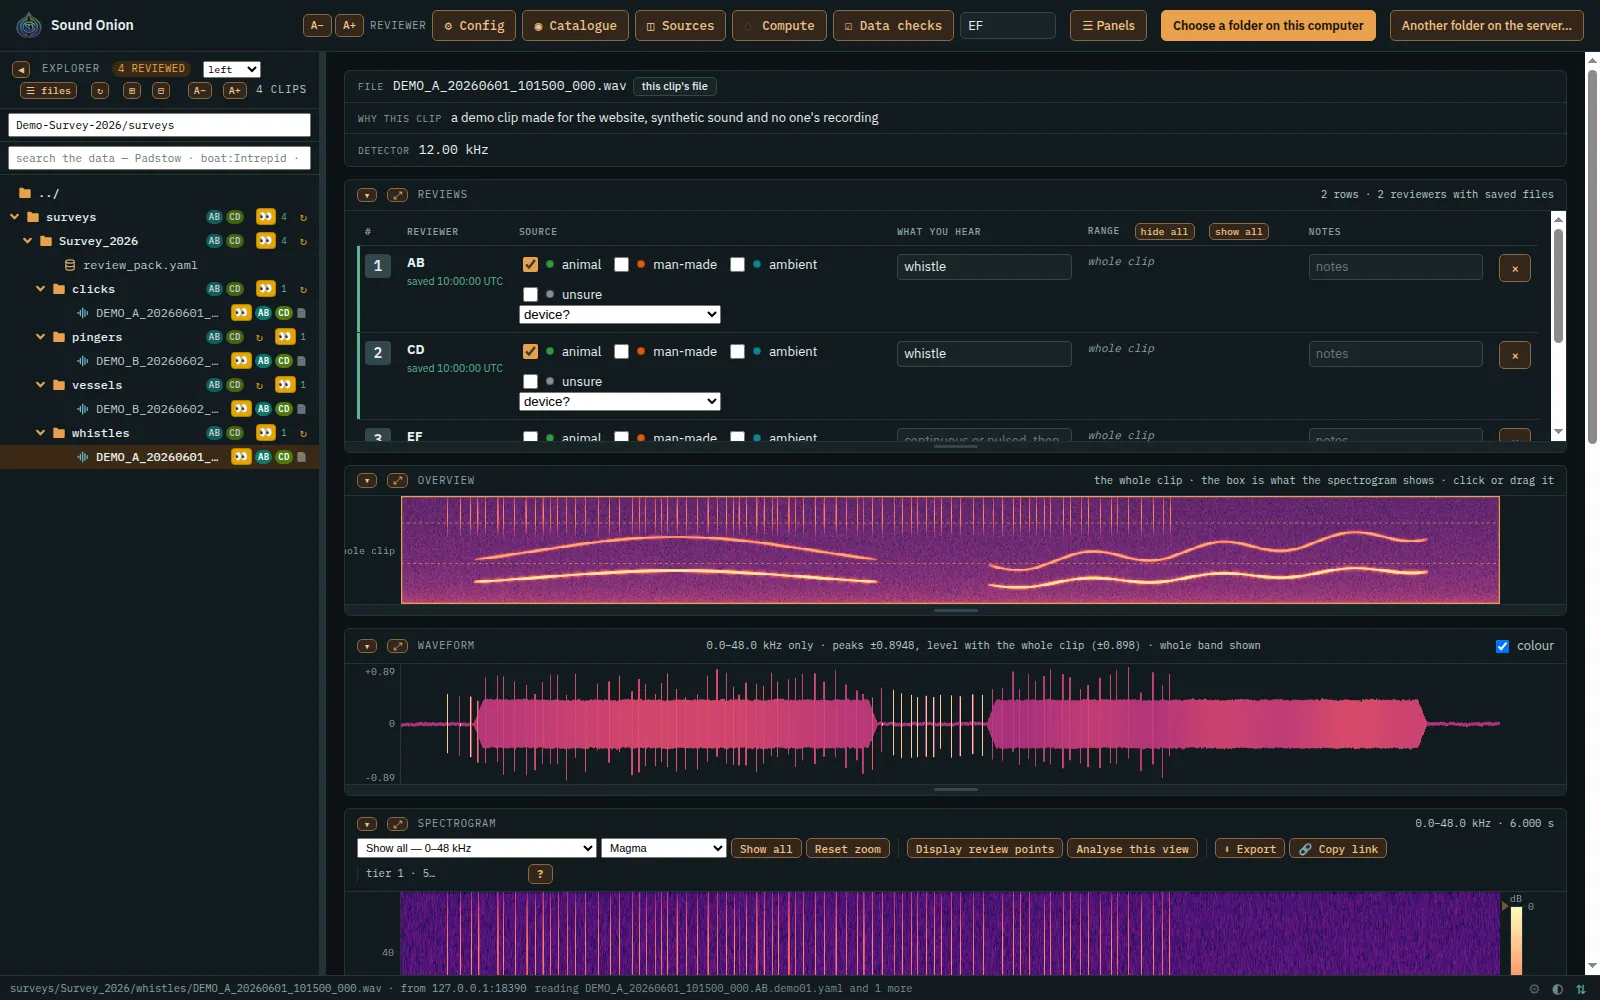Click 'hide all' range button
This screenshot has width=1600, height=1000.
[x=1165, y=232]
